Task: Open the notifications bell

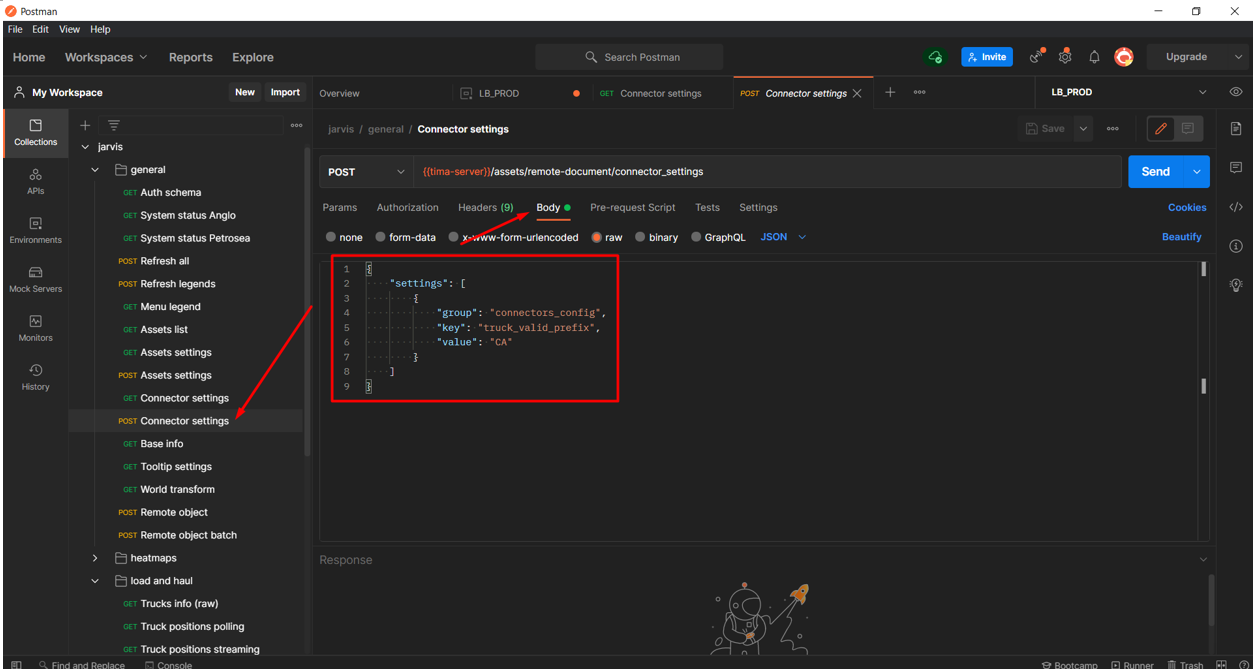Action: pos(1094,57)
